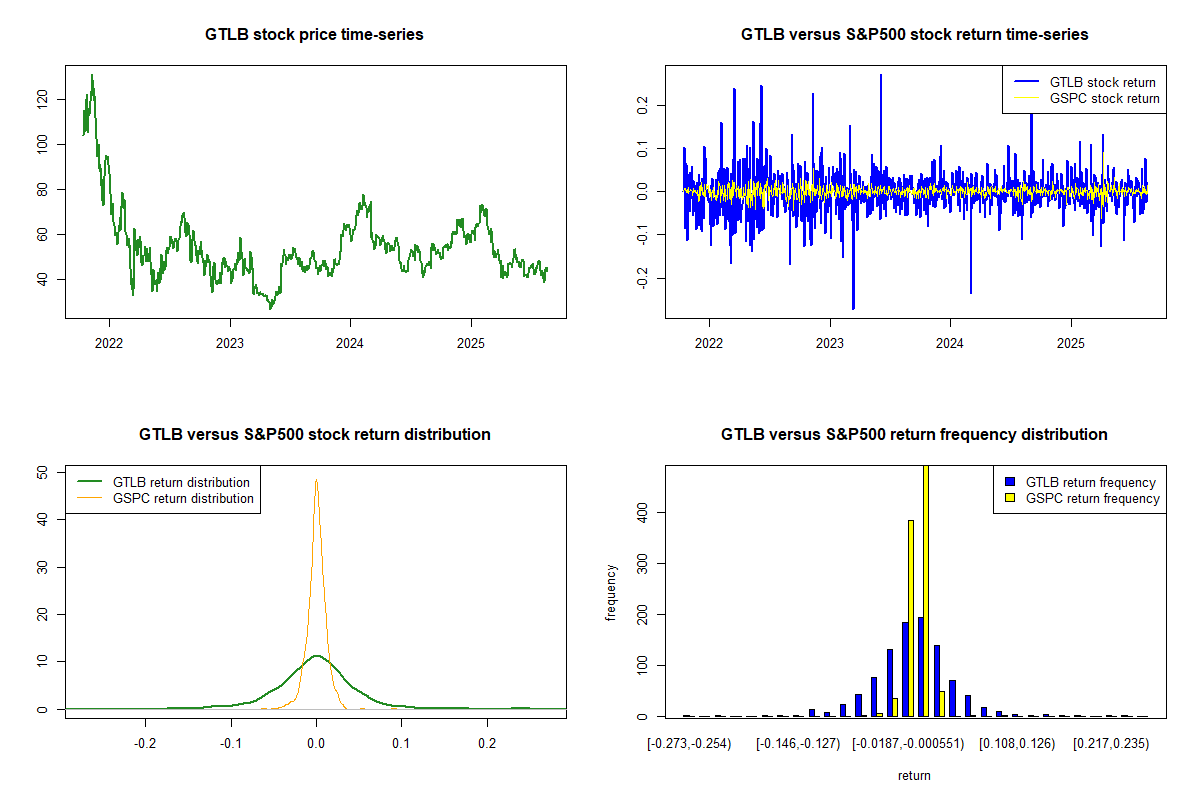Image resolution: width=1200 pixels, height=800 pixels.
Task: Click the 'GTLB return distribution' legend label
Action: [183, 483]
